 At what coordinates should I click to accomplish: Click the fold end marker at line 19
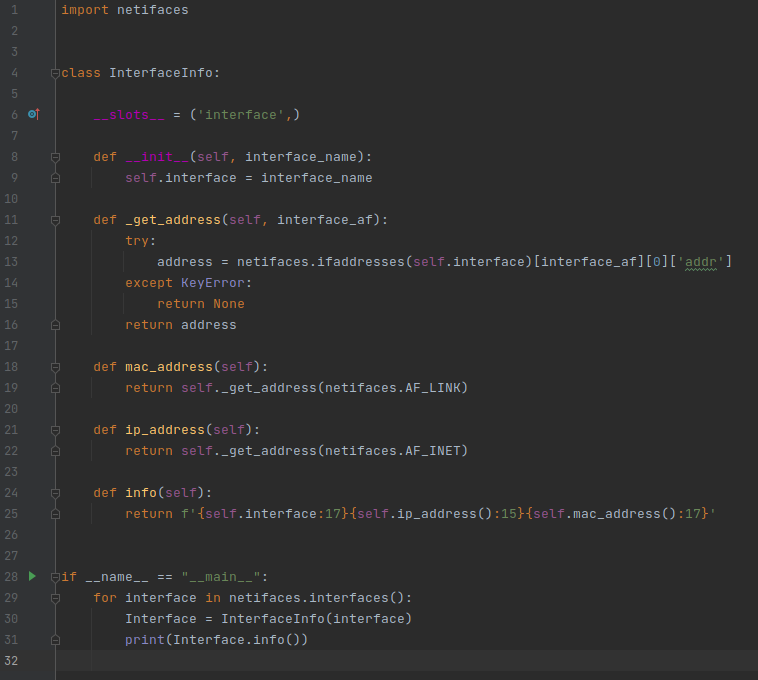(55, 388)
